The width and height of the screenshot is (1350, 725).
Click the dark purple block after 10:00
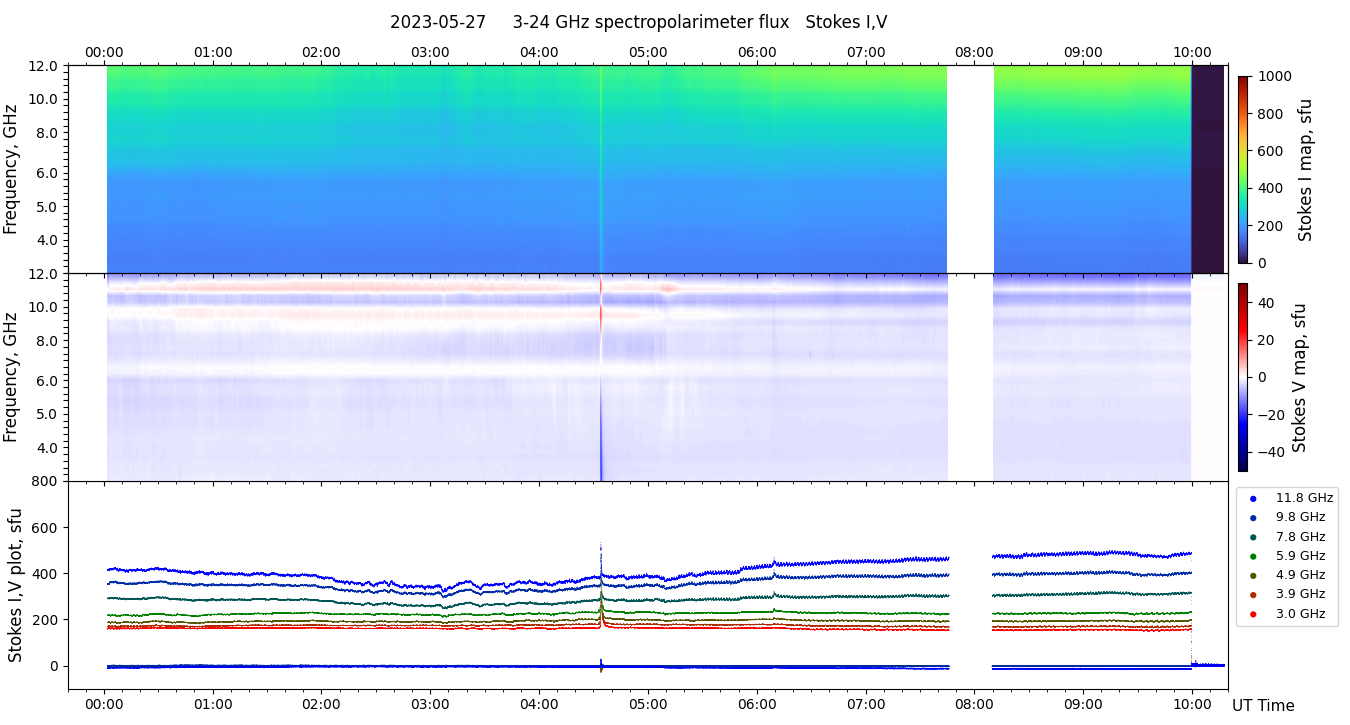[x=1207, y=170]
